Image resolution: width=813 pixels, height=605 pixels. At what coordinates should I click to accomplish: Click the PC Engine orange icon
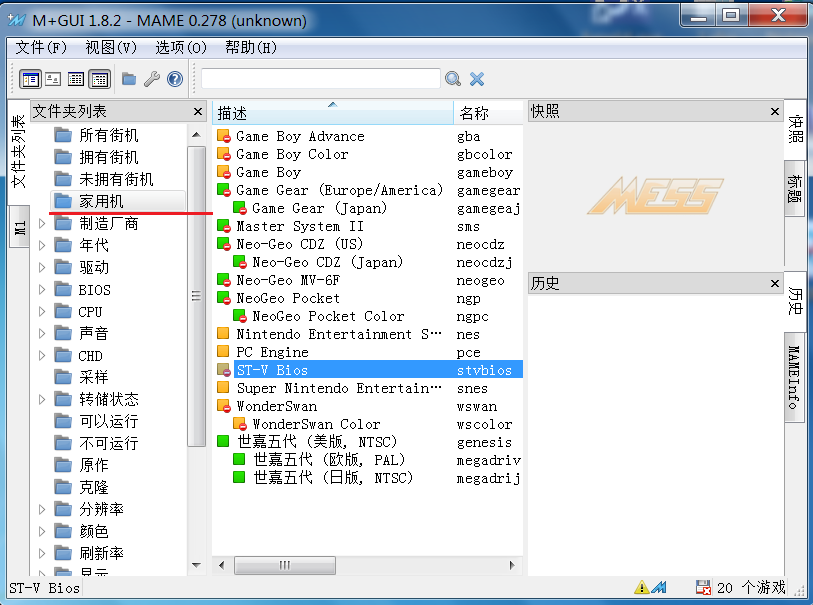tap(223, 351)
